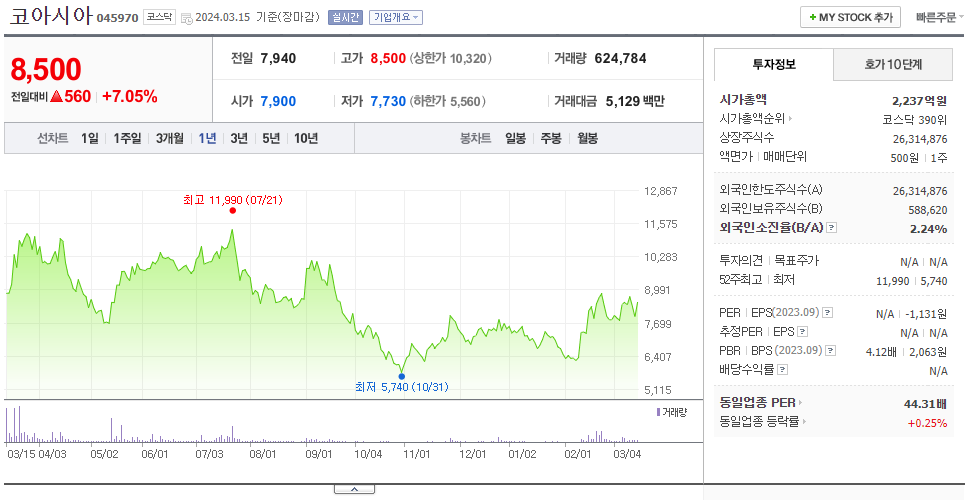
Task: Click the help icon next to 외국인소진율(B/A)
Action: tap(832, 228)
